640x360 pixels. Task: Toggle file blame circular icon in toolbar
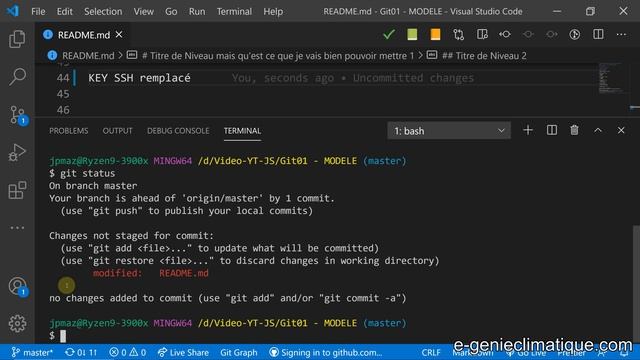coord(575,34)
